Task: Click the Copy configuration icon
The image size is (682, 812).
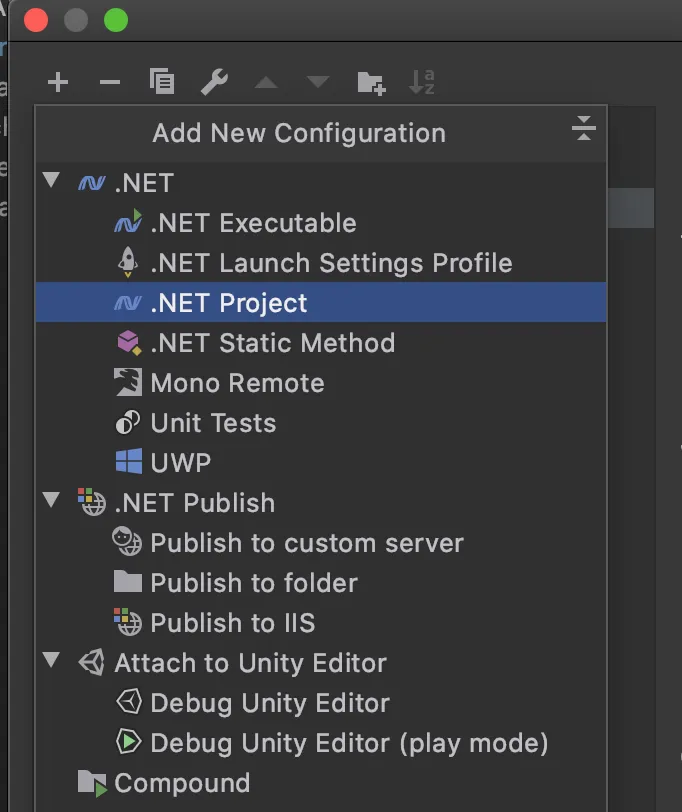Action: (x=162, y=81)
